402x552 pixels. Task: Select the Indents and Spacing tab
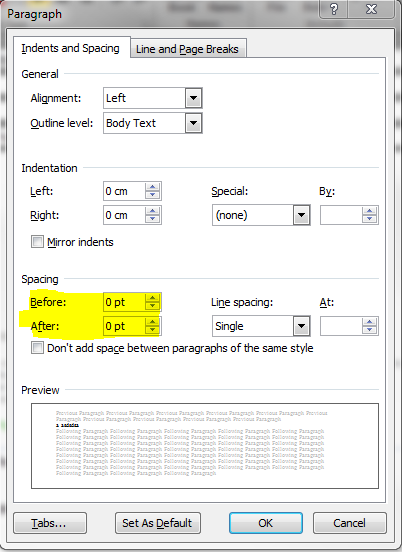point(71,48)
